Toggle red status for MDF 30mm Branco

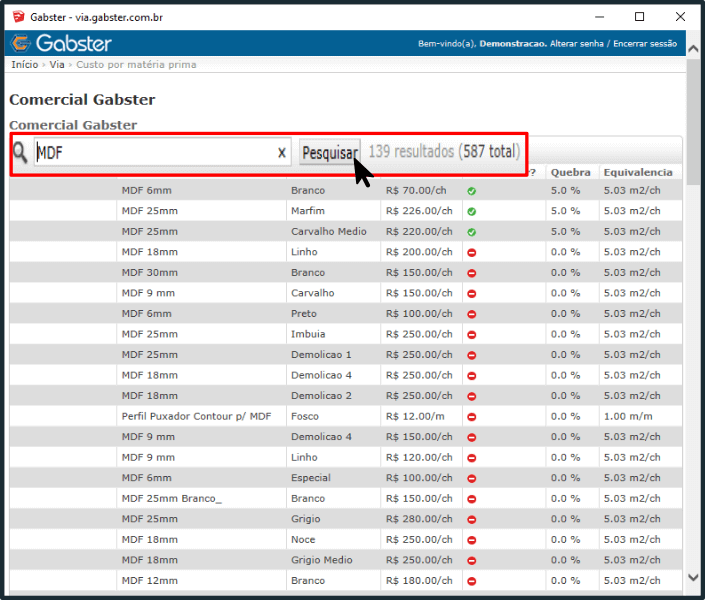[471, 273]
